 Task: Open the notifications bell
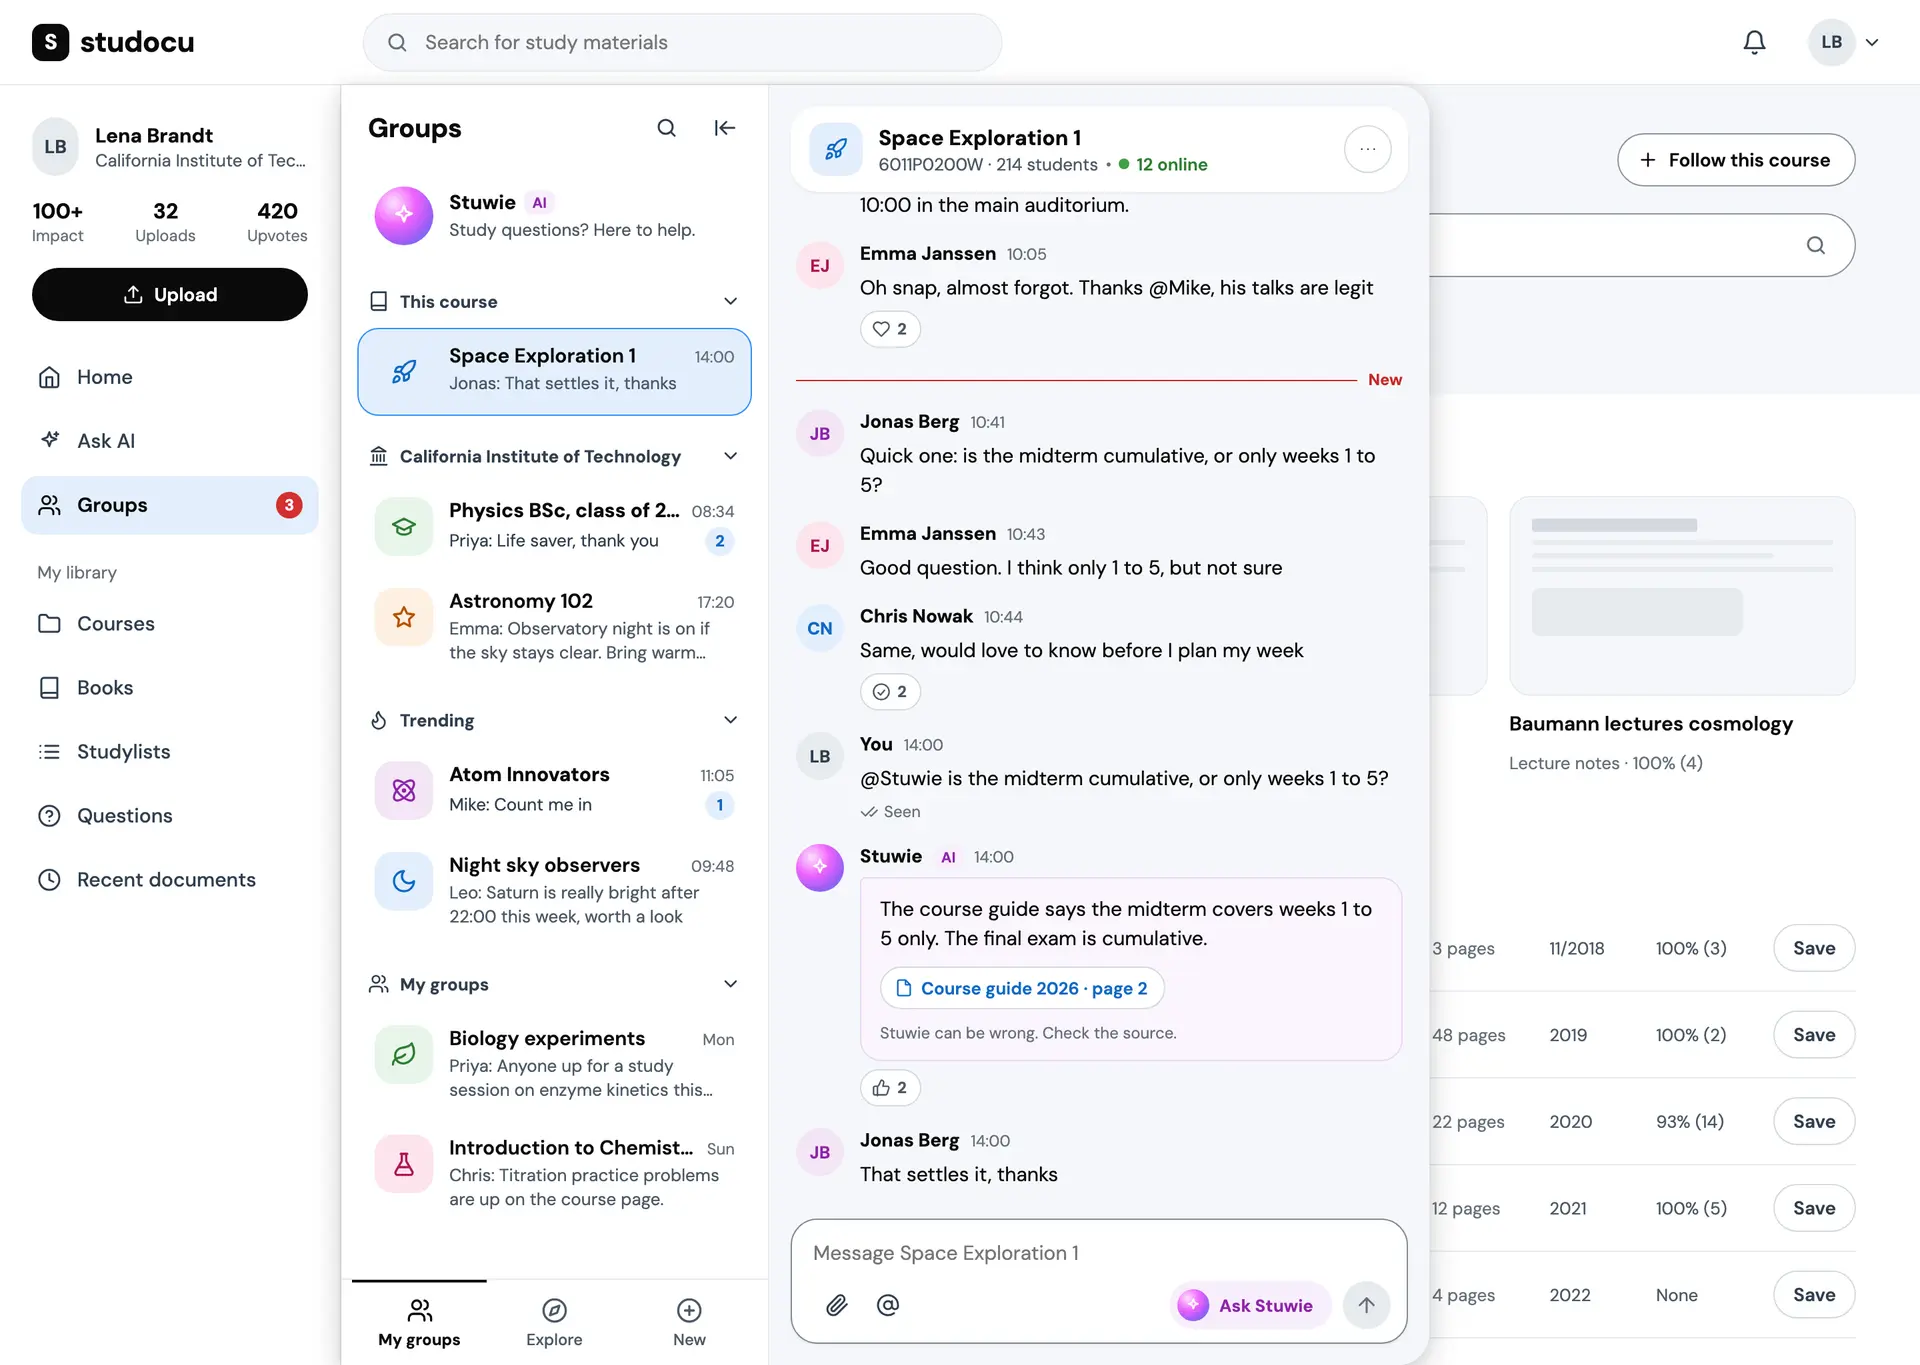[x=1754, y=42]
